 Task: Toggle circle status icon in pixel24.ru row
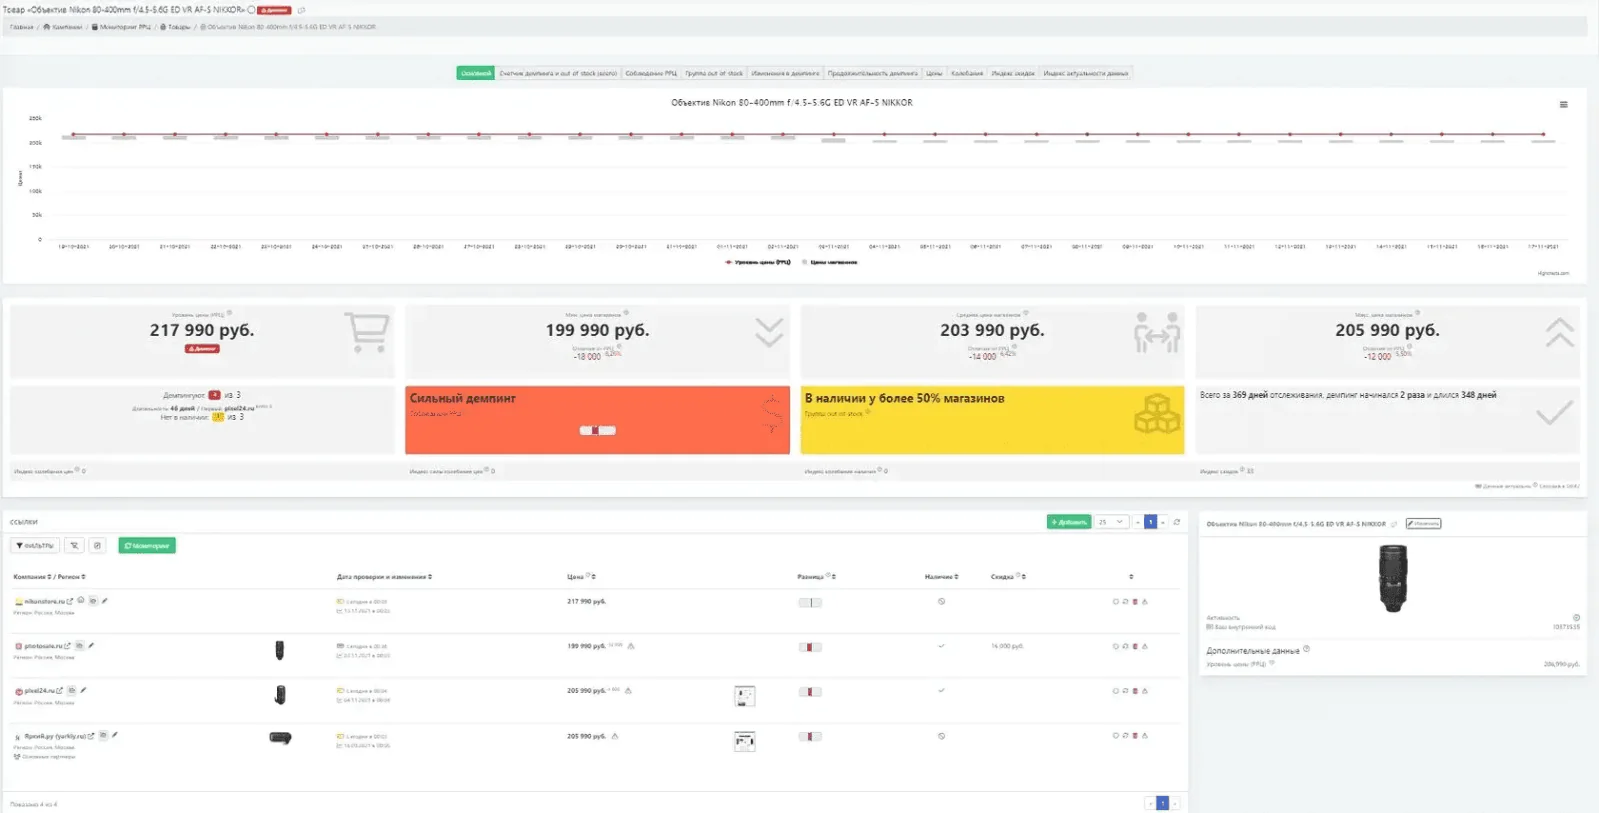pos(1115,691)
